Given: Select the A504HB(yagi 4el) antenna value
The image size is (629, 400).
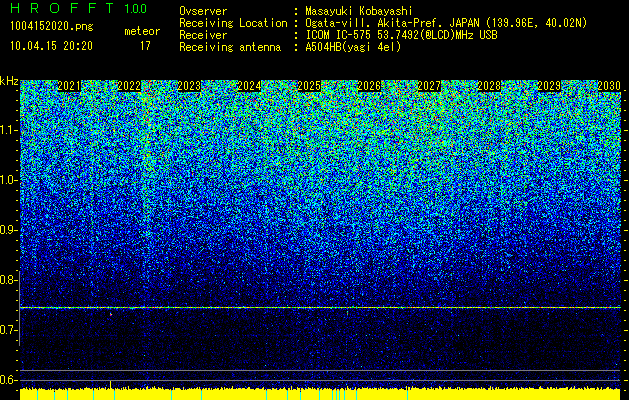Looking at the screenshot, I should coord(353,47).
